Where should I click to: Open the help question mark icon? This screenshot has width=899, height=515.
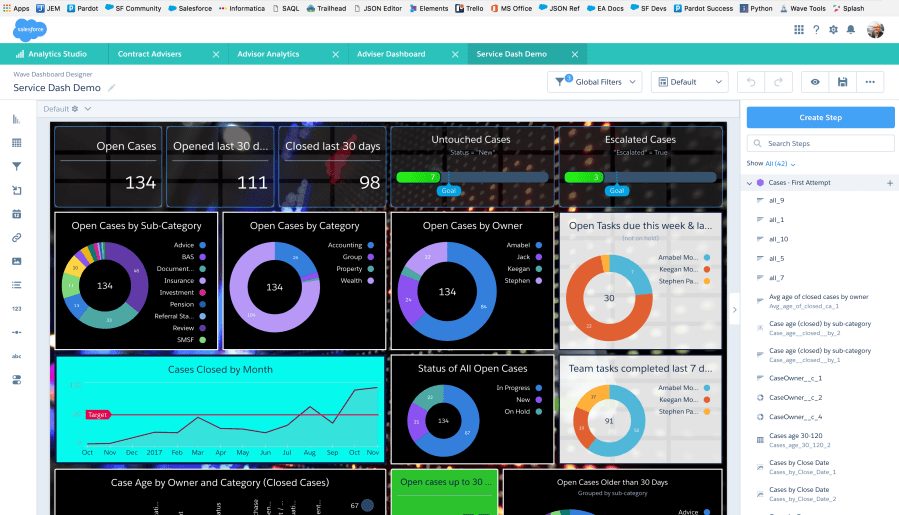tap(816, 29)
